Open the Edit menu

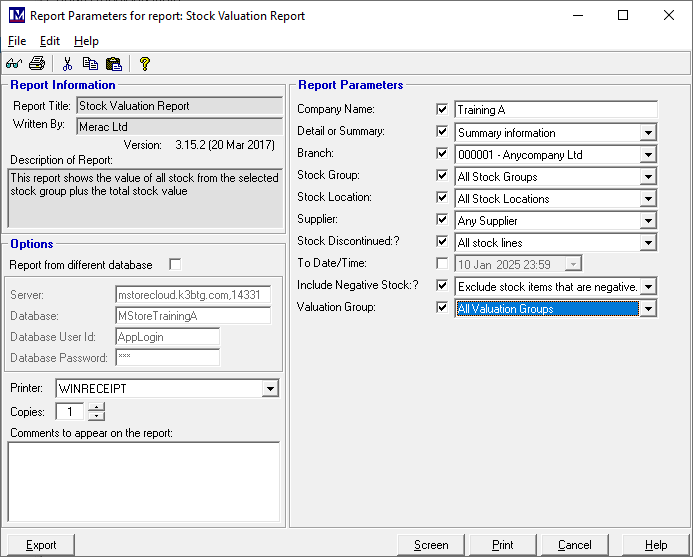(50, 41)
